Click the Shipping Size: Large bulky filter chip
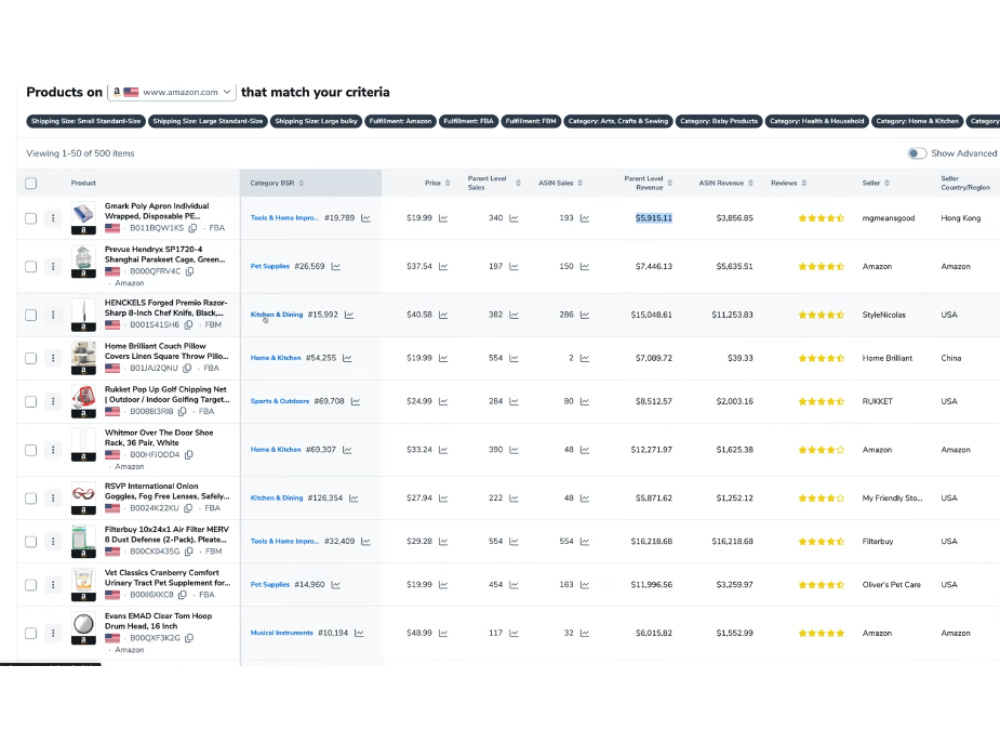The width and height of the screenshot is (1000, 750). (x=316, y=121)
